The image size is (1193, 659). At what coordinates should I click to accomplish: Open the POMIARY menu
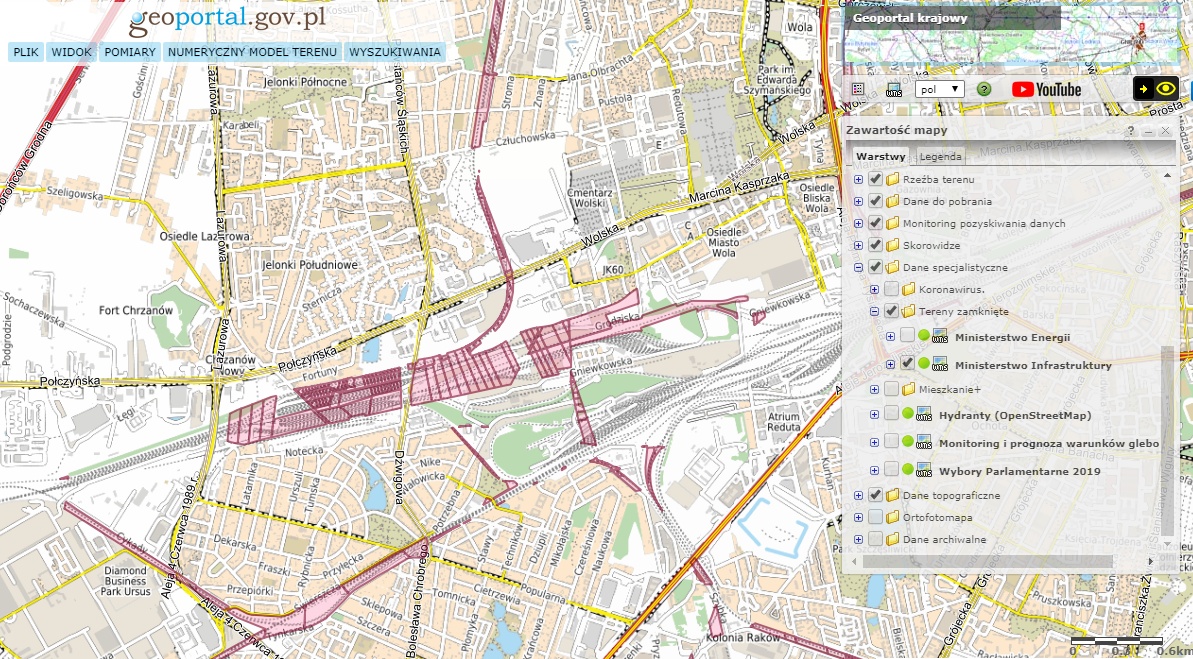pyautogui.click(x=130, y=52)
